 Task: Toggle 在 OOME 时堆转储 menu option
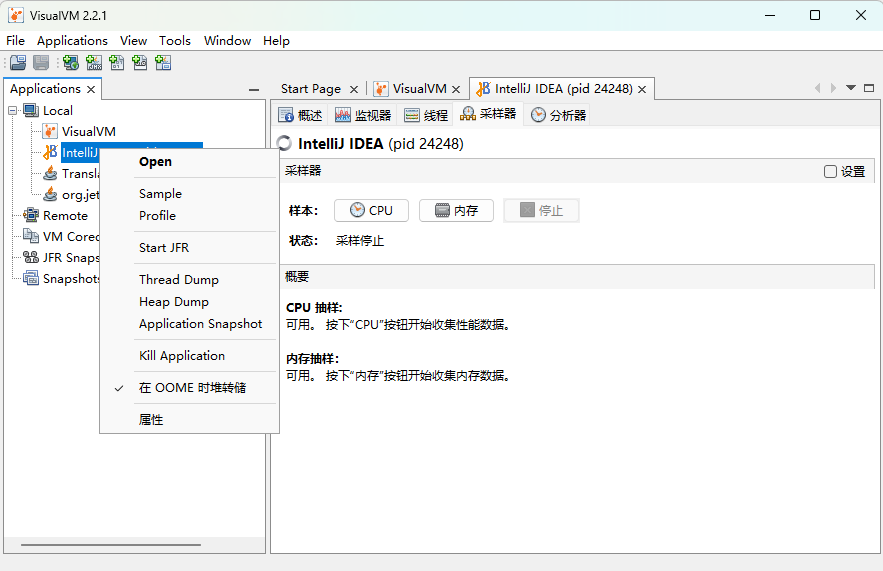tap(191, 387)
